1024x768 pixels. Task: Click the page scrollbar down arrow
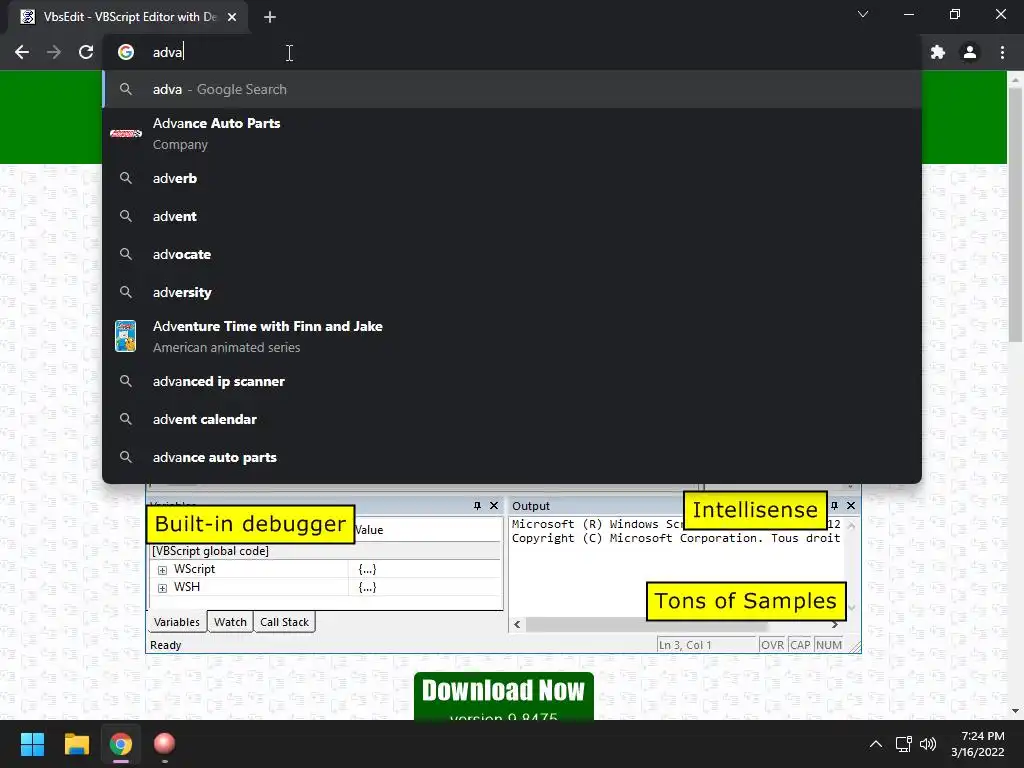[1015, 711]
